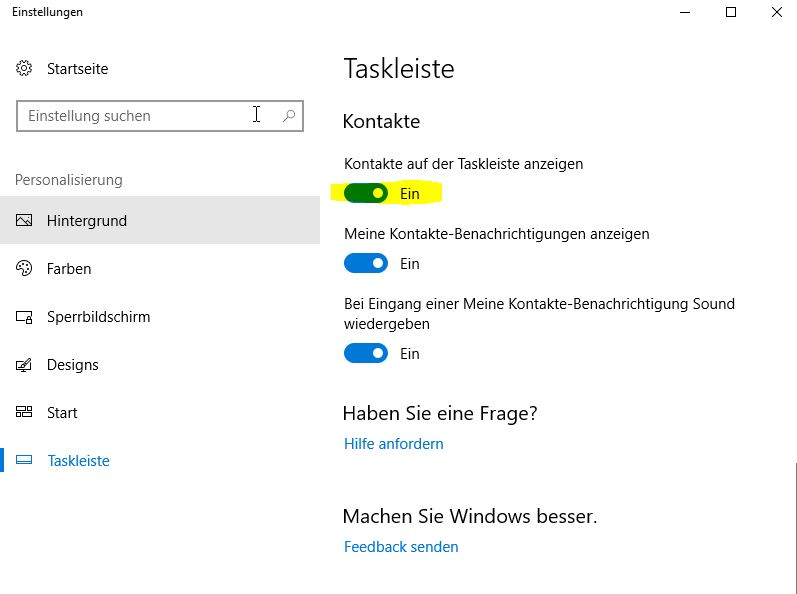797x594 pixels.
Task: Click the magnifier icon in search box
Action: (289, 116)
